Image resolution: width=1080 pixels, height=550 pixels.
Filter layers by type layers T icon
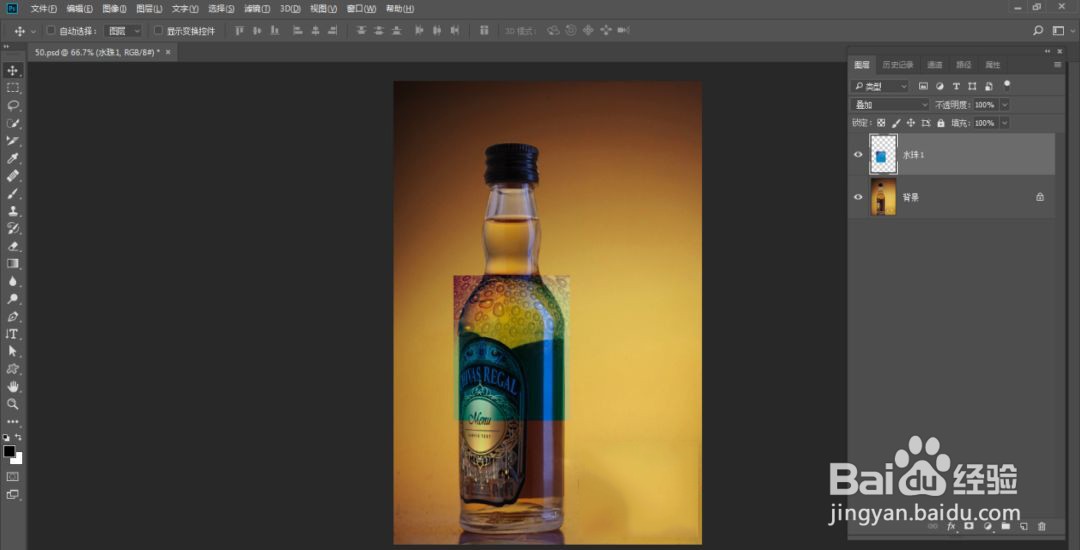coord(956,87)
